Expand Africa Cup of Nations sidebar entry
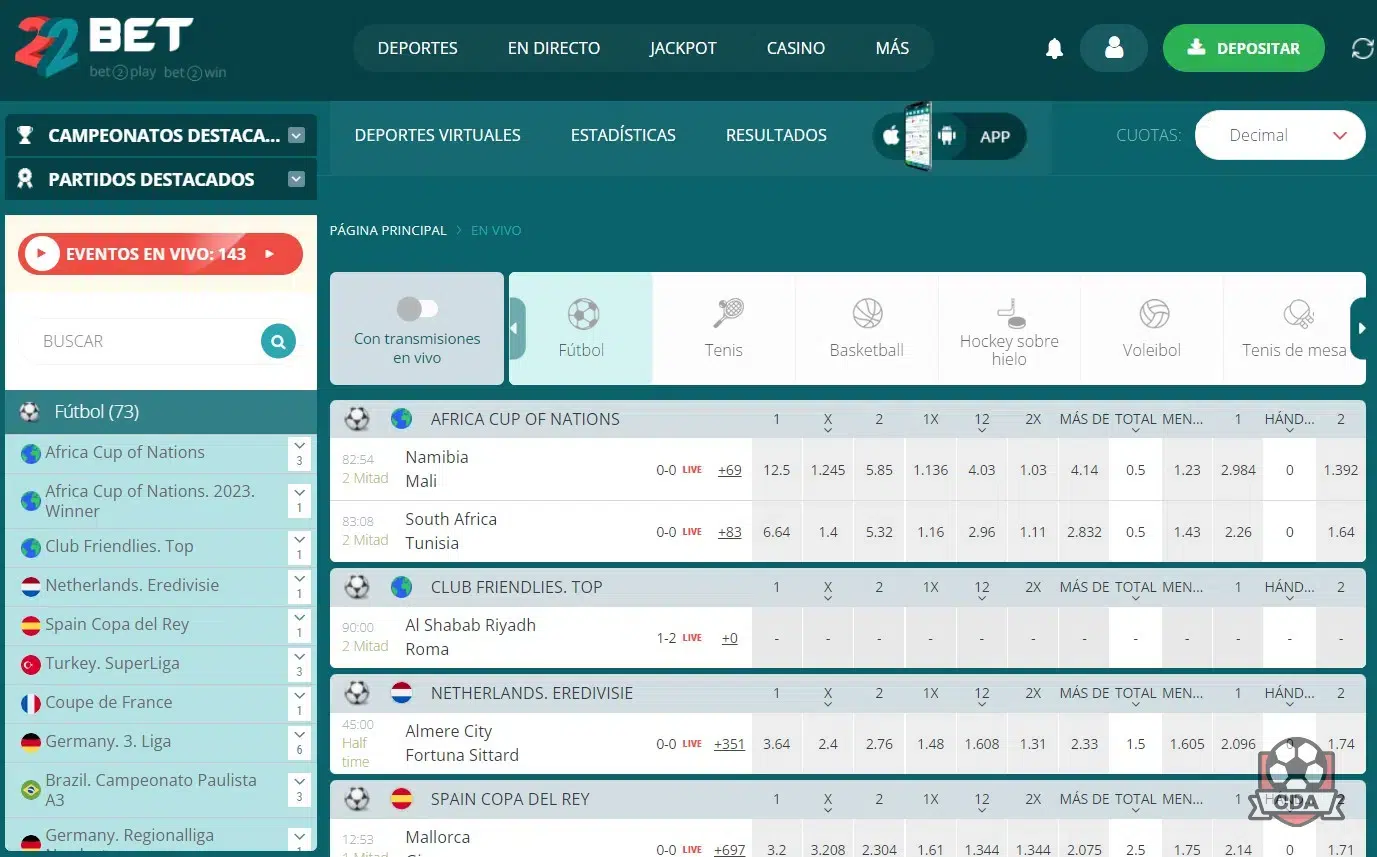1377x857 pixels. point(299,453)
